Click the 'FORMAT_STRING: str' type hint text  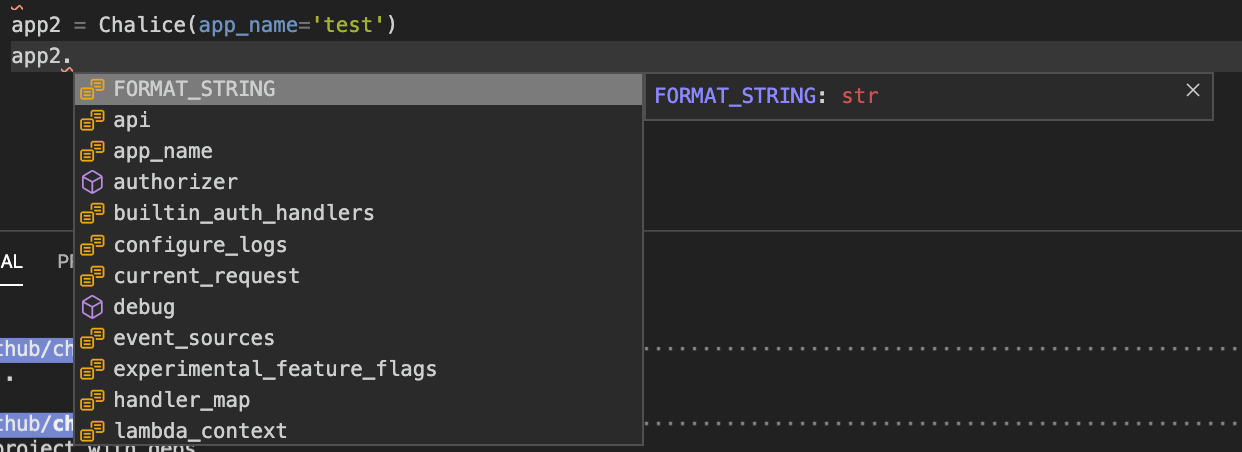coord(766,96)
